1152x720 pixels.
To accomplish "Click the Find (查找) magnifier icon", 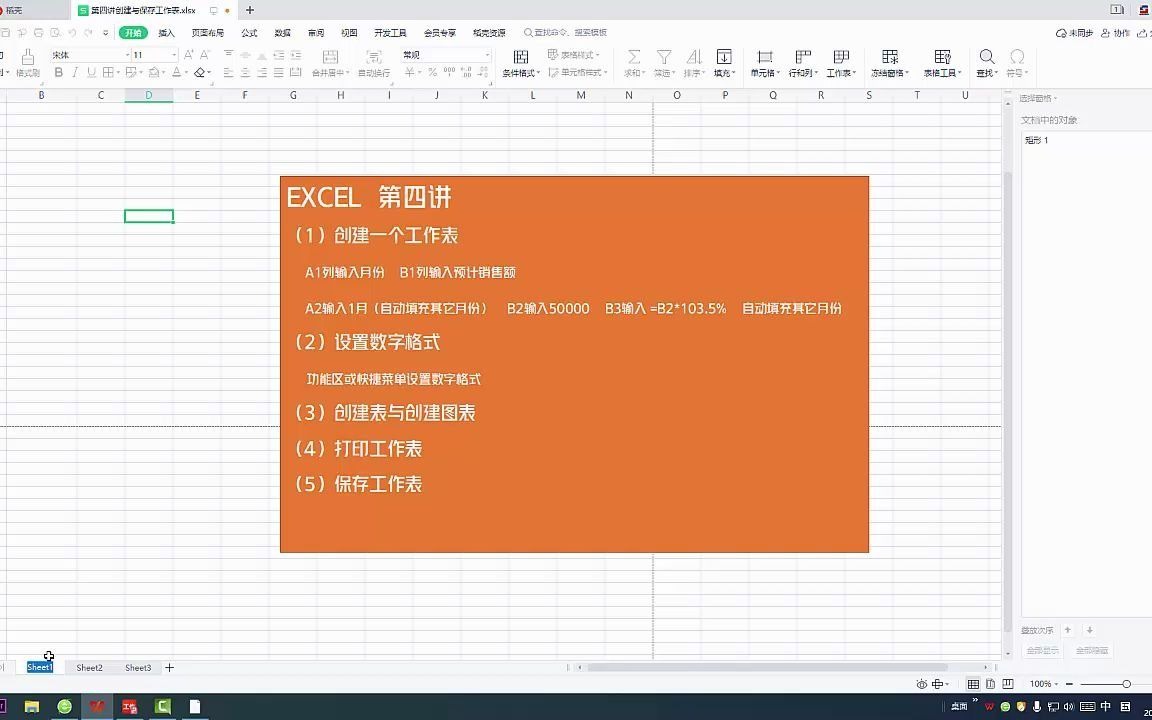I will (986, 57).
